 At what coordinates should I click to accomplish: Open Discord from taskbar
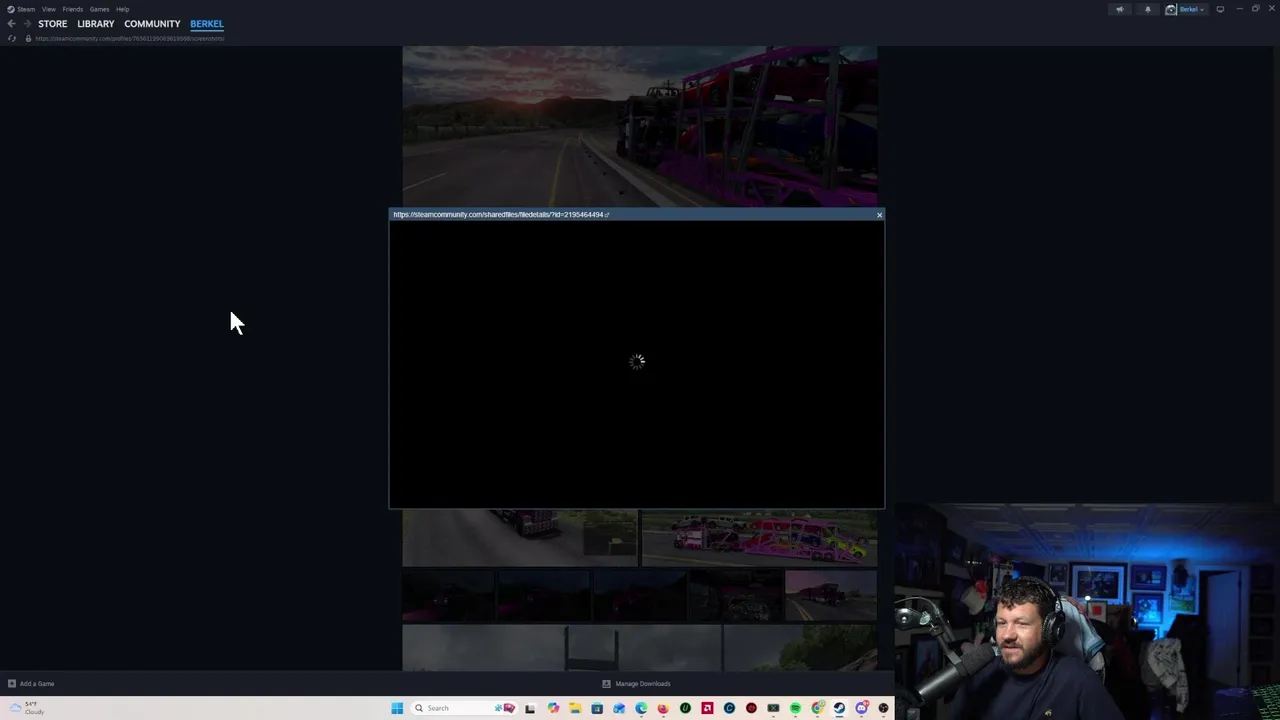861,708
